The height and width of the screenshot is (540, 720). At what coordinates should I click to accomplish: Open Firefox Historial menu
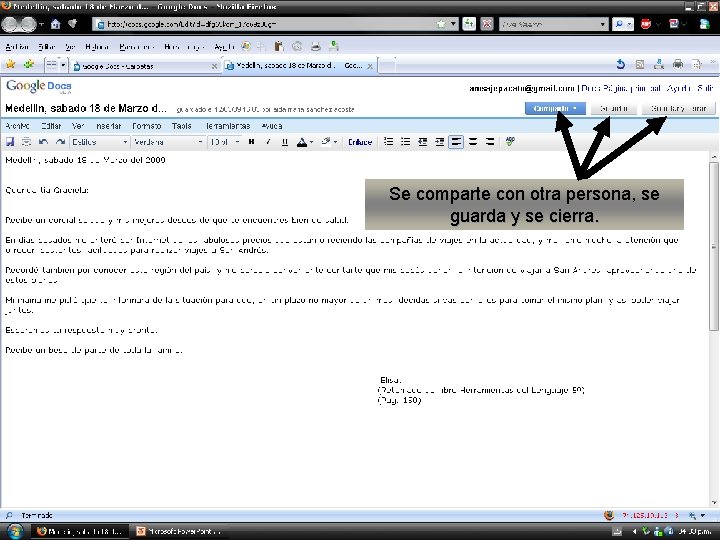[x=97, y=47]
